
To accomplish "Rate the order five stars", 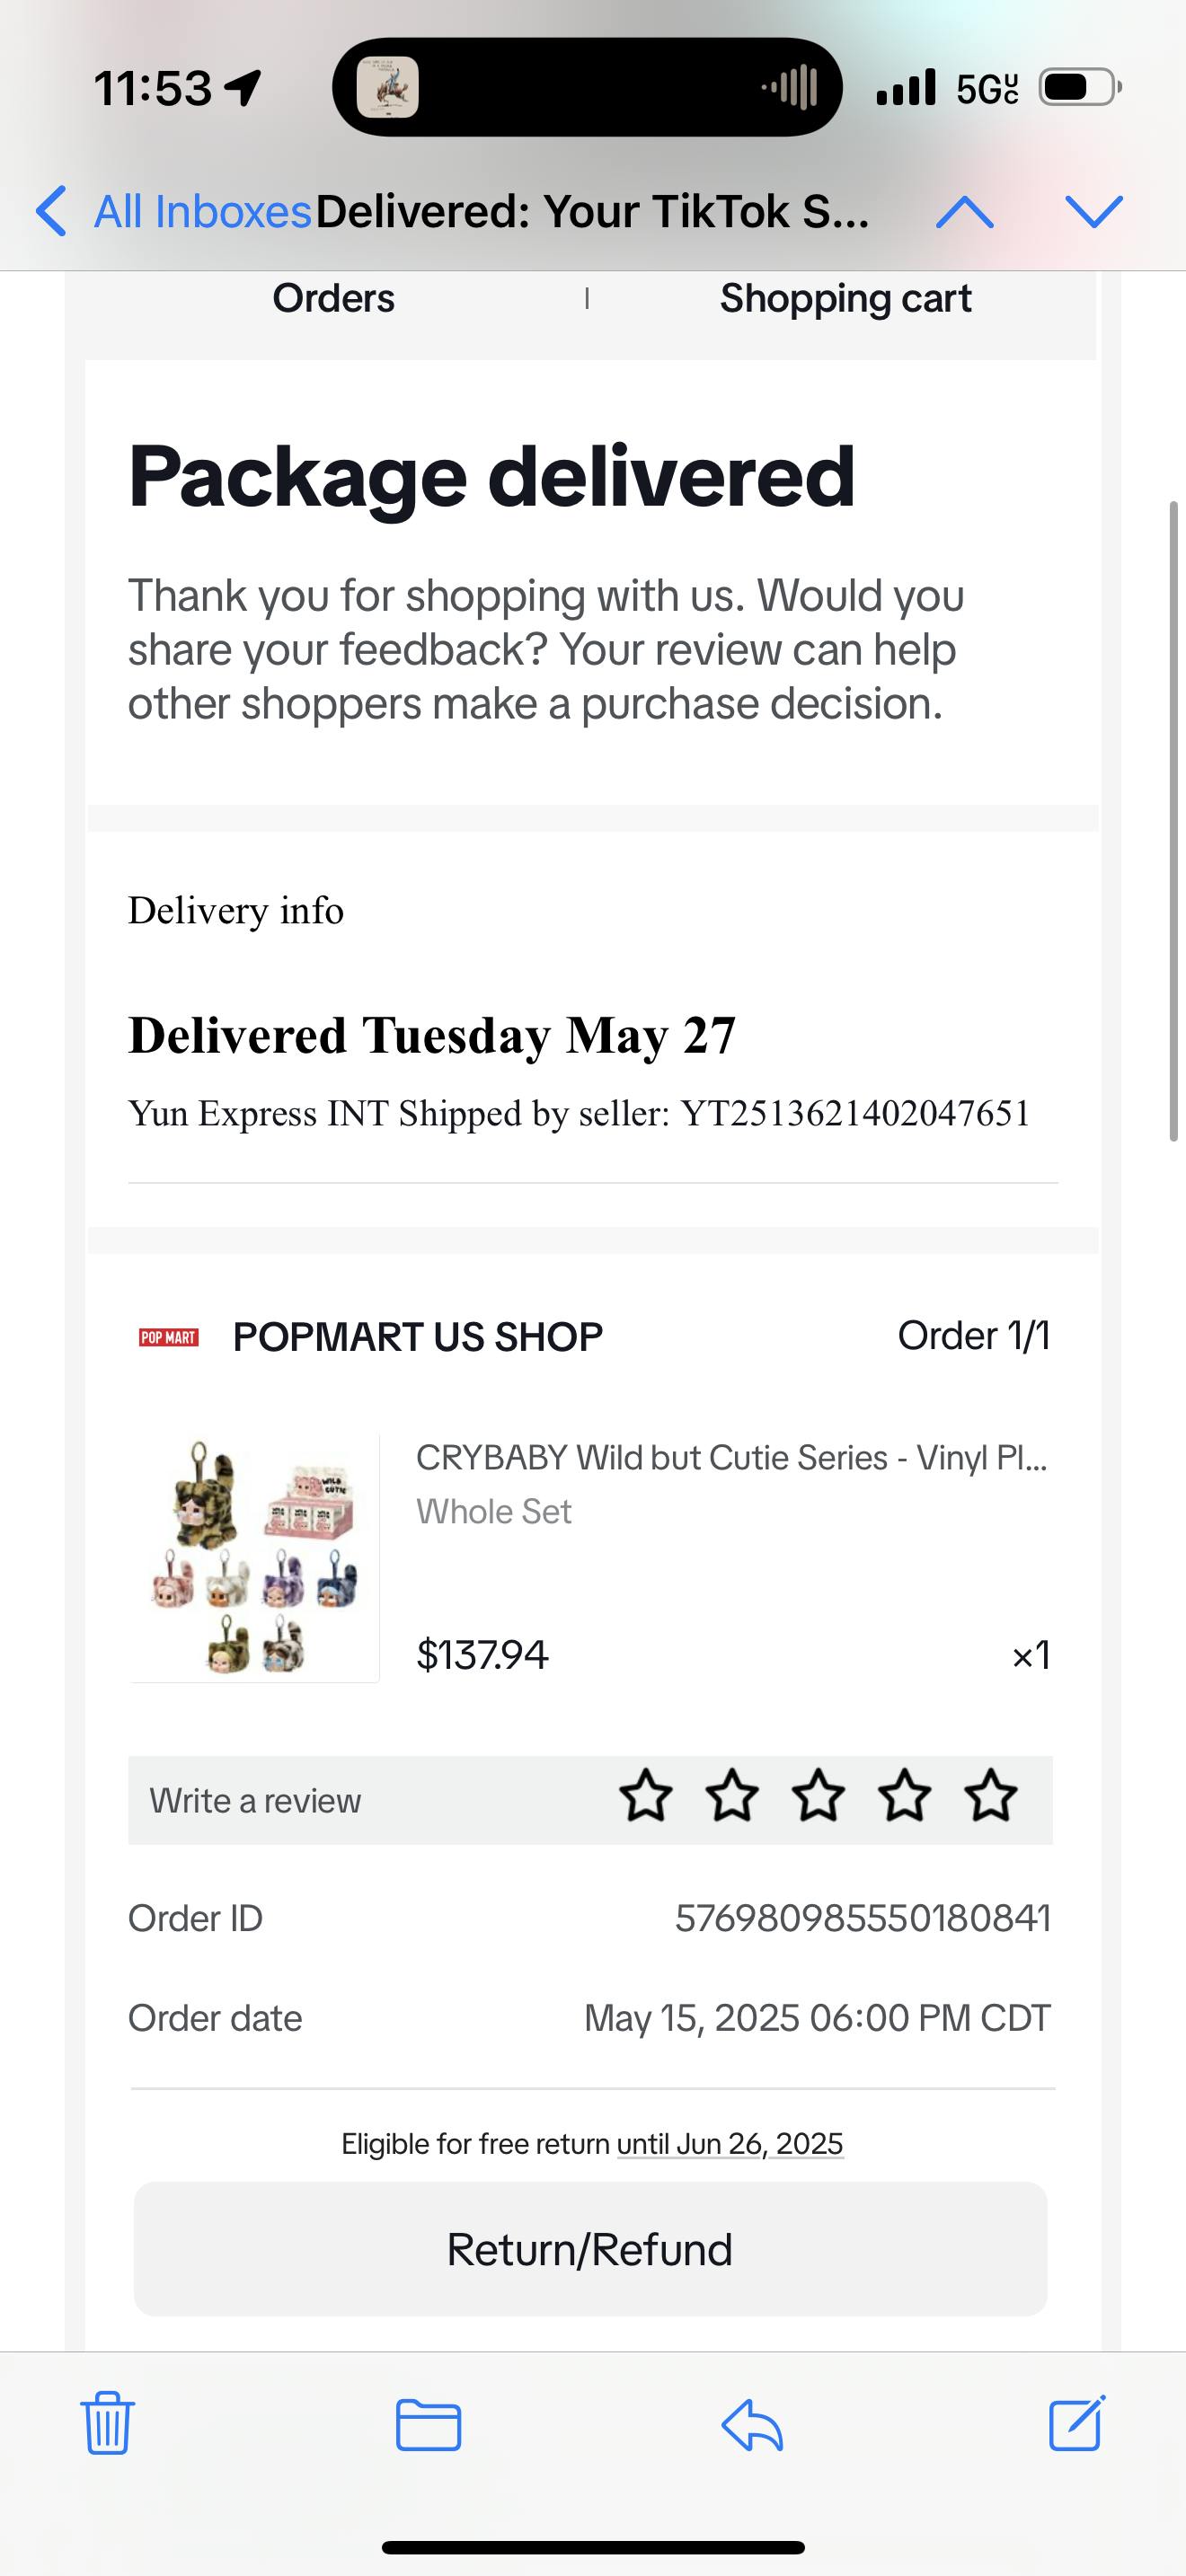I will [x=990, y=1799].
